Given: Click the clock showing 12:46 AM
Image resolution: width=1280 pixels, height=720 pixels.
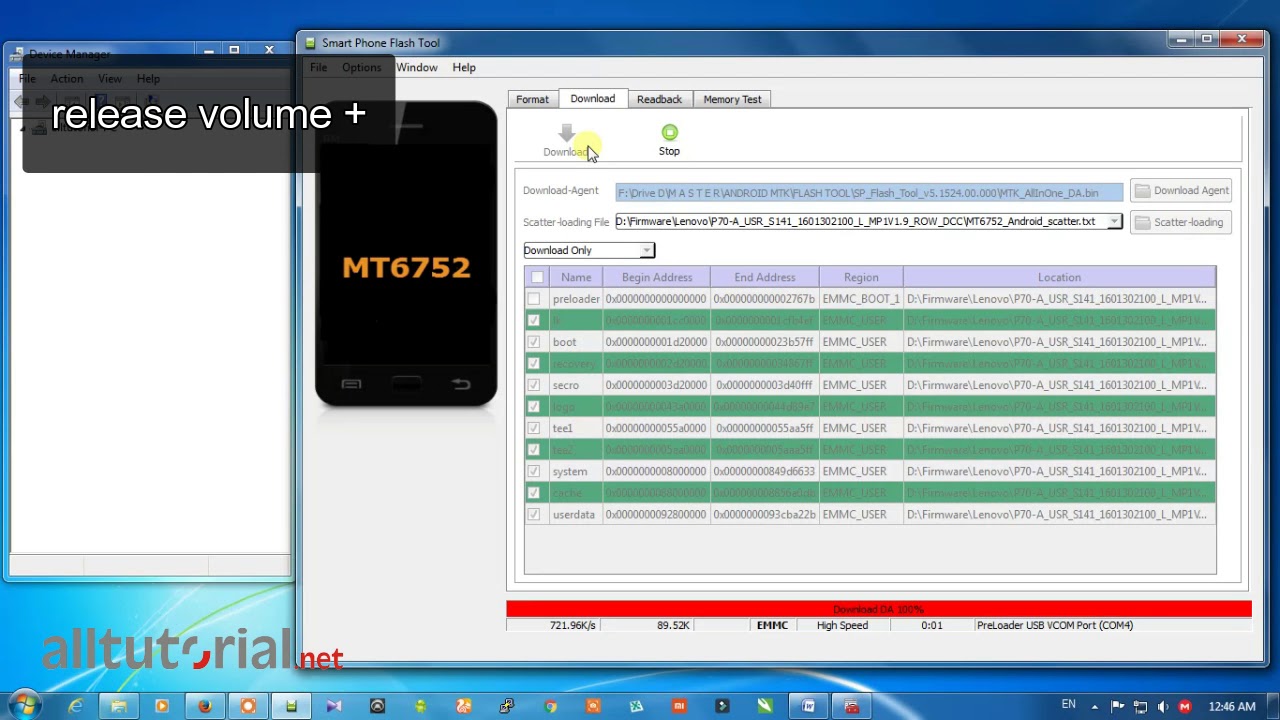Looking at the screenshot, I should click(x=1232, y=707).
